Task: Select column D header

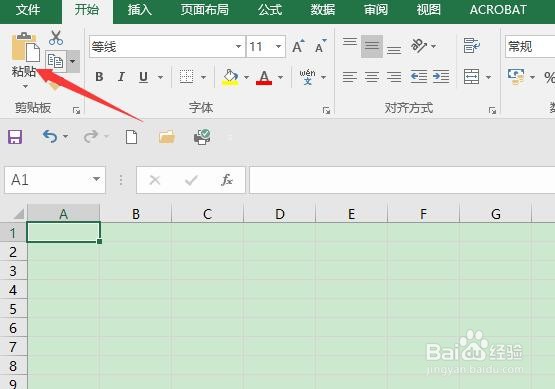Action: tap(280, 214)
